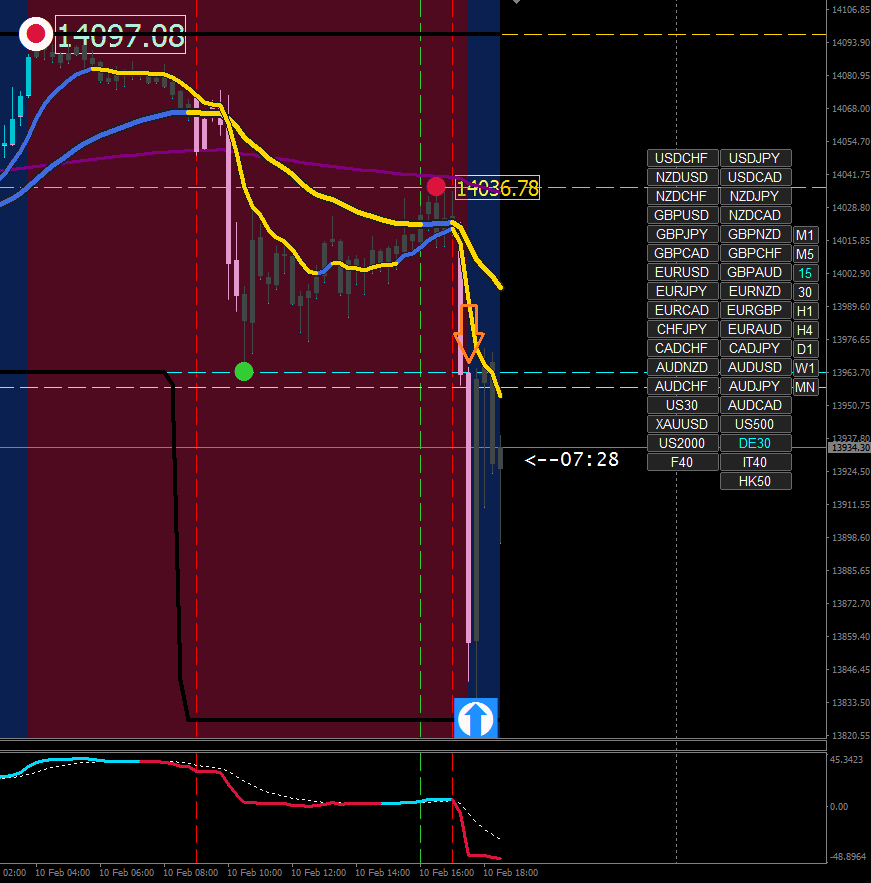871x883 pixels.
Task: Switch to daily D1 timeframe
Action: click(x=805, y=349)
